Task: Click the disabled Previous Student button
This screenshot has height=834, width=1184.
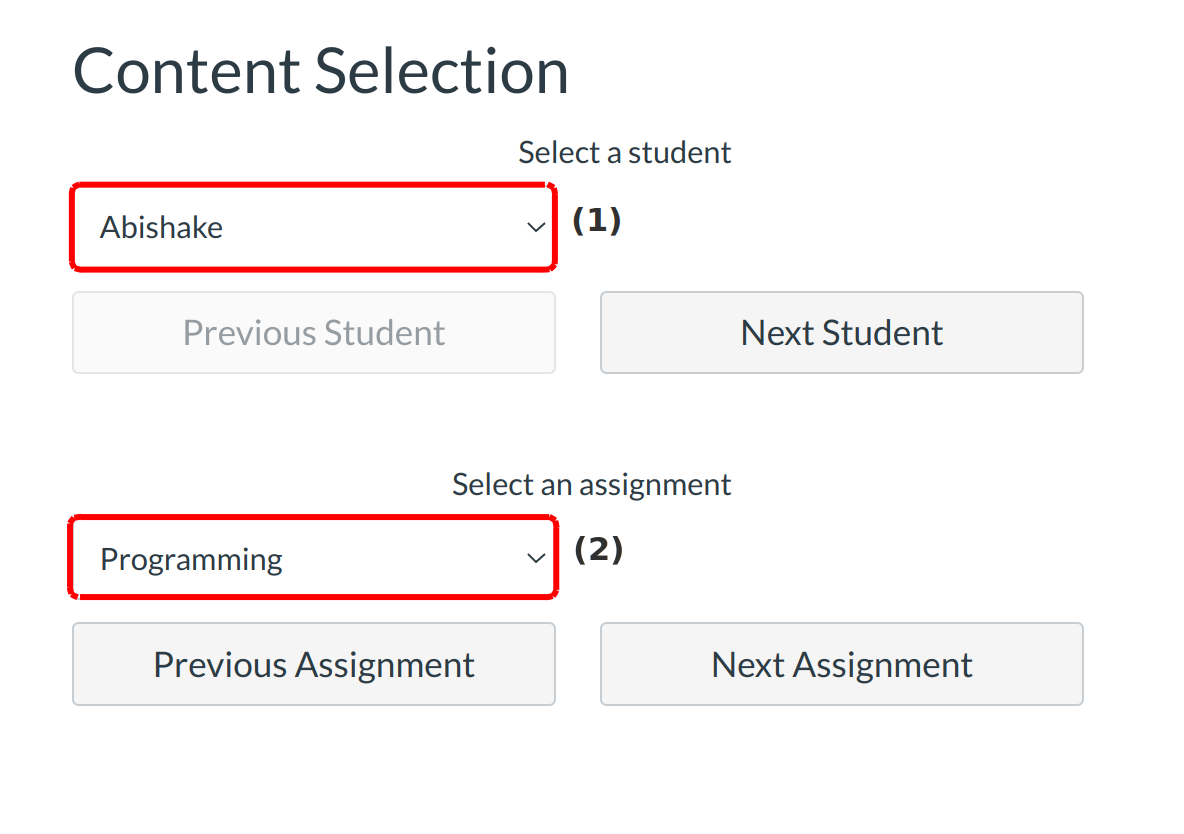Action: 313,332
